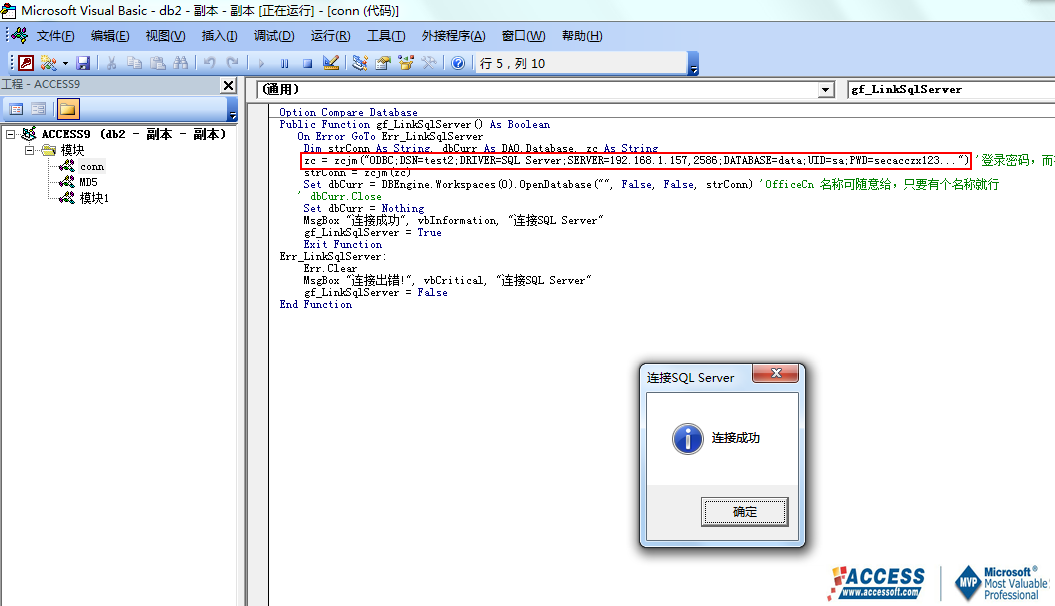Click the View Object icon in project panel

click(39, 109)
